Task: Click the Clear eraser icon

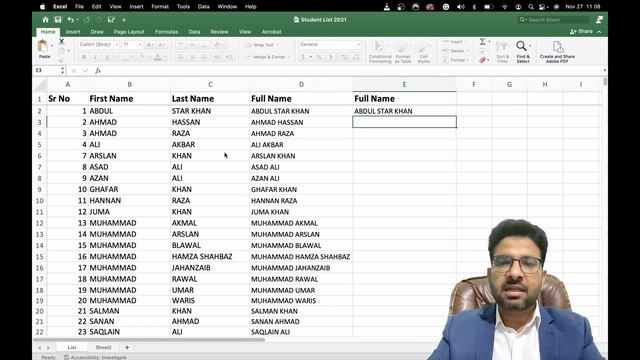Action: 482,60
